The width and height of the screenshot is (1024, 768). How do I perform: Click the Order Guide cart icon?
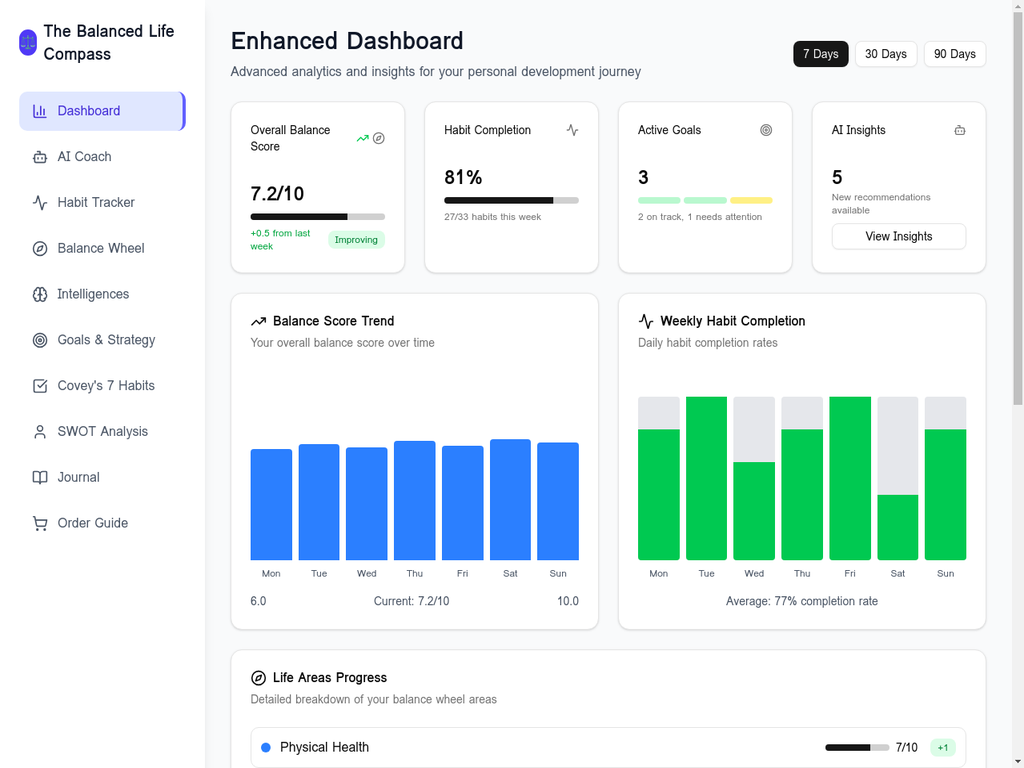tap(39, 523)
